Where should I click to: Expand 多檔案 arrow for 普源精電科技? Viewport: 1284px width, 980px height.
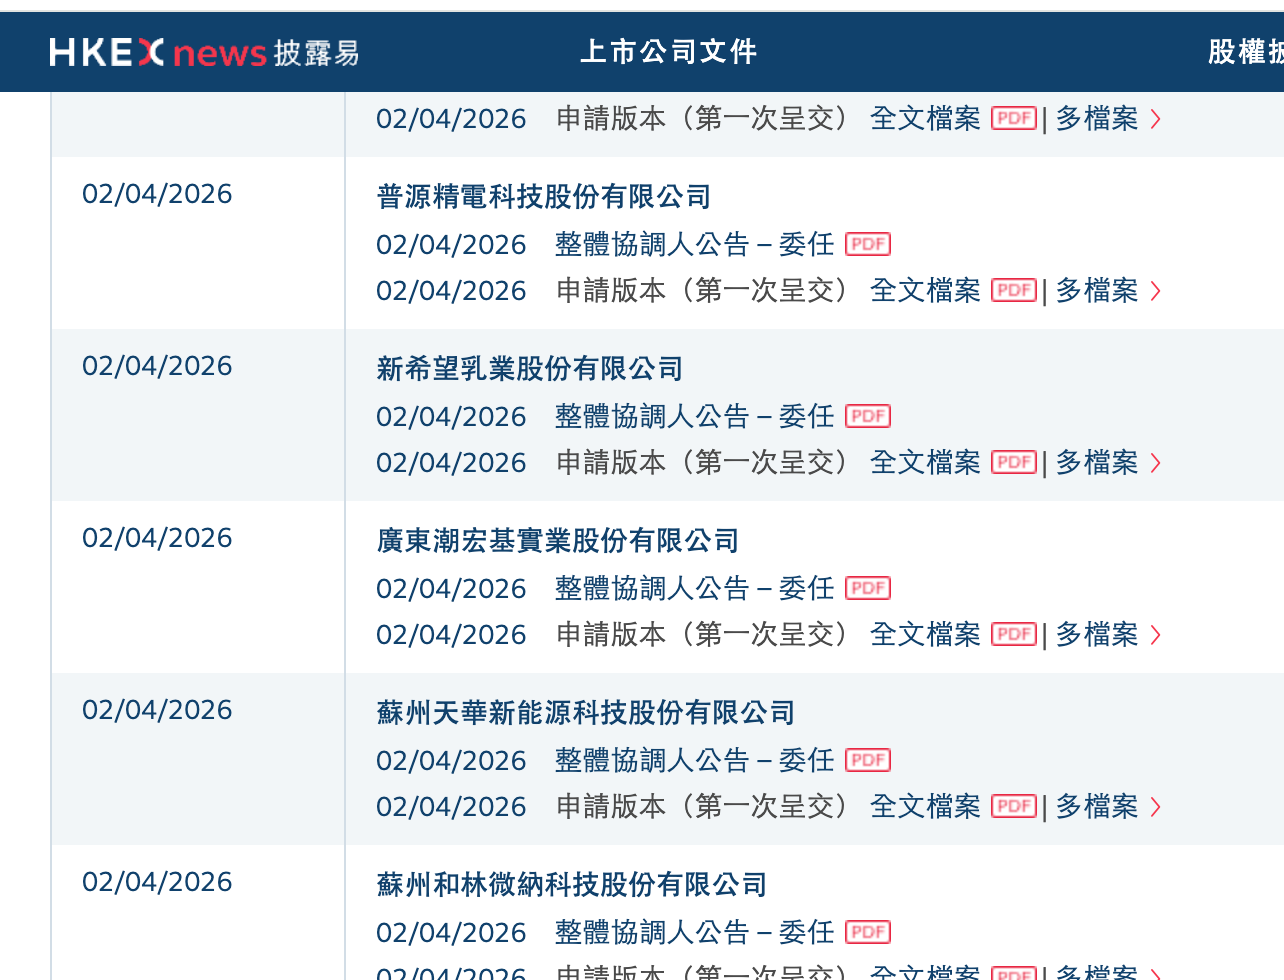tap(1155, 291)
